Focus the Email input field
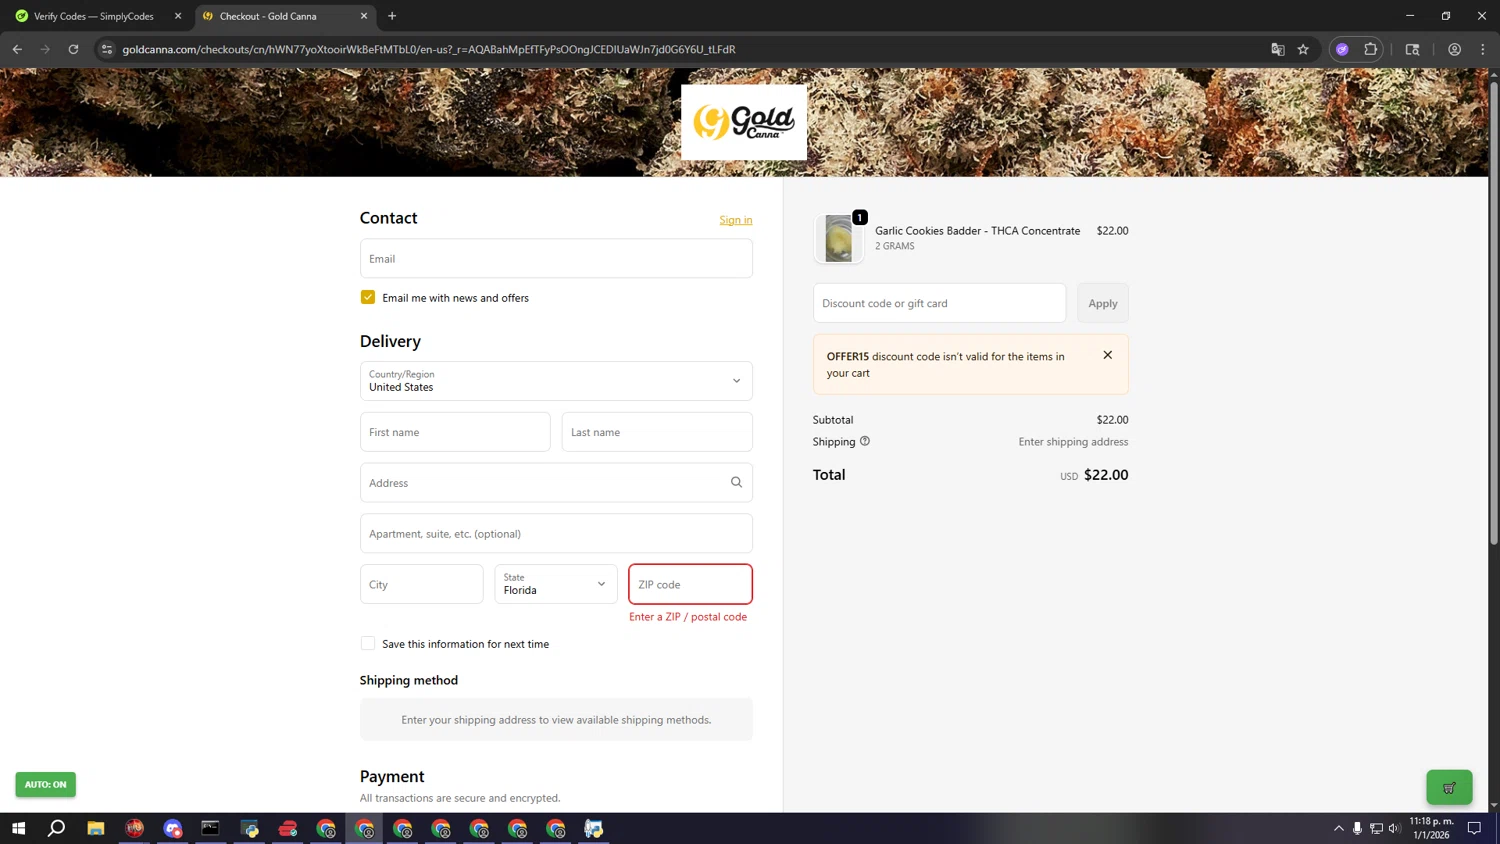Screen dimensions: 1500x844 click(556, 258)
